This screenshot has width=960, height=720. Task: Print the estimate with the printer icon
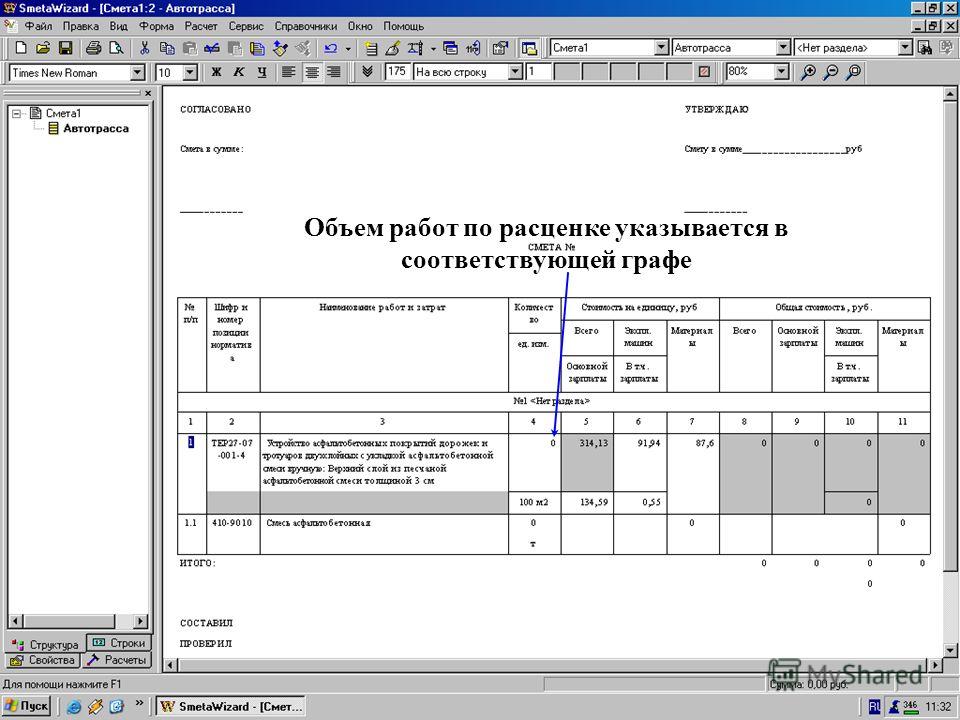(x=94, y=48)
